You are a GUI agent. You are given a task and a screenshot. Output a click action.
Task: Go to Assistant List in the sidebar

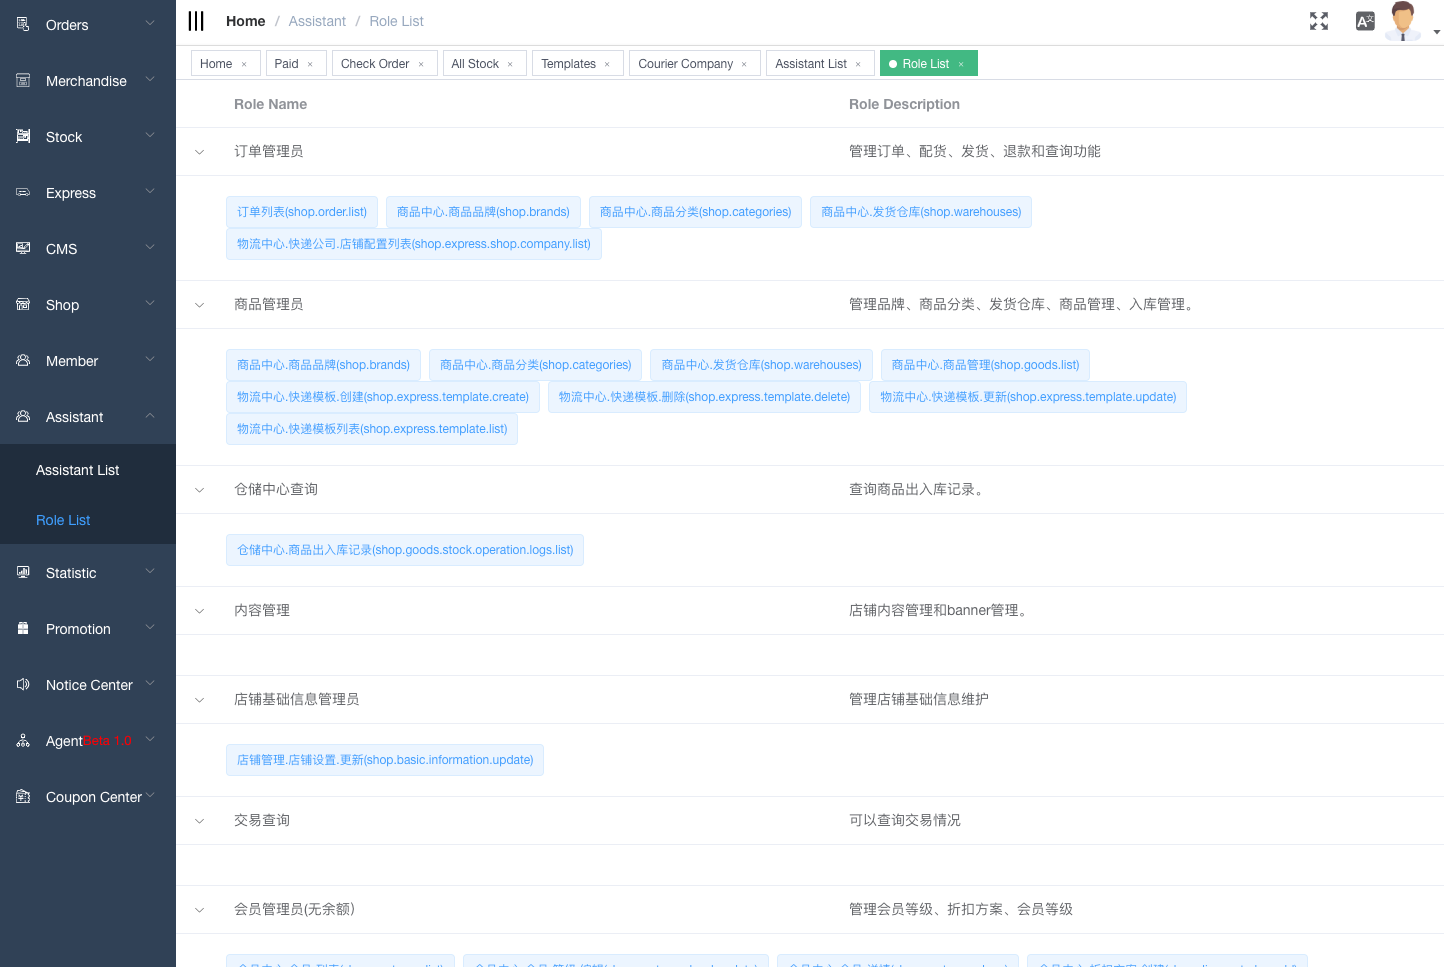tap(78, 469)
